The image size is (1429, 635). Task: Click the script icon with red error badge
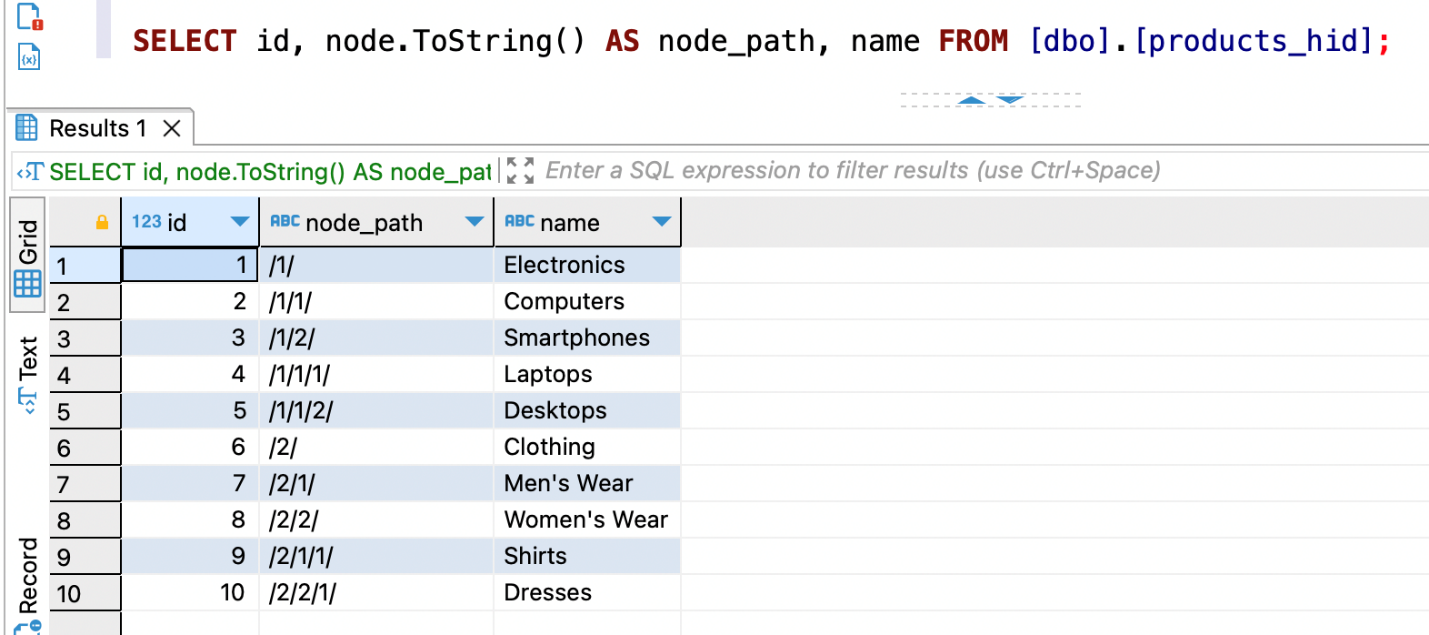point(30,17)
